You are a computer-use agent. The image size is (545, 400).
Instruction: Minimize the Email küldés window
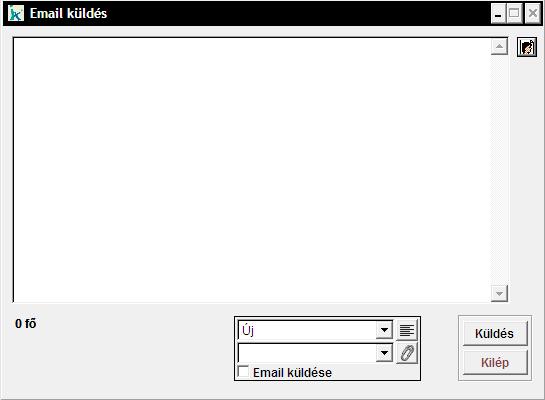tap(498, 14)
